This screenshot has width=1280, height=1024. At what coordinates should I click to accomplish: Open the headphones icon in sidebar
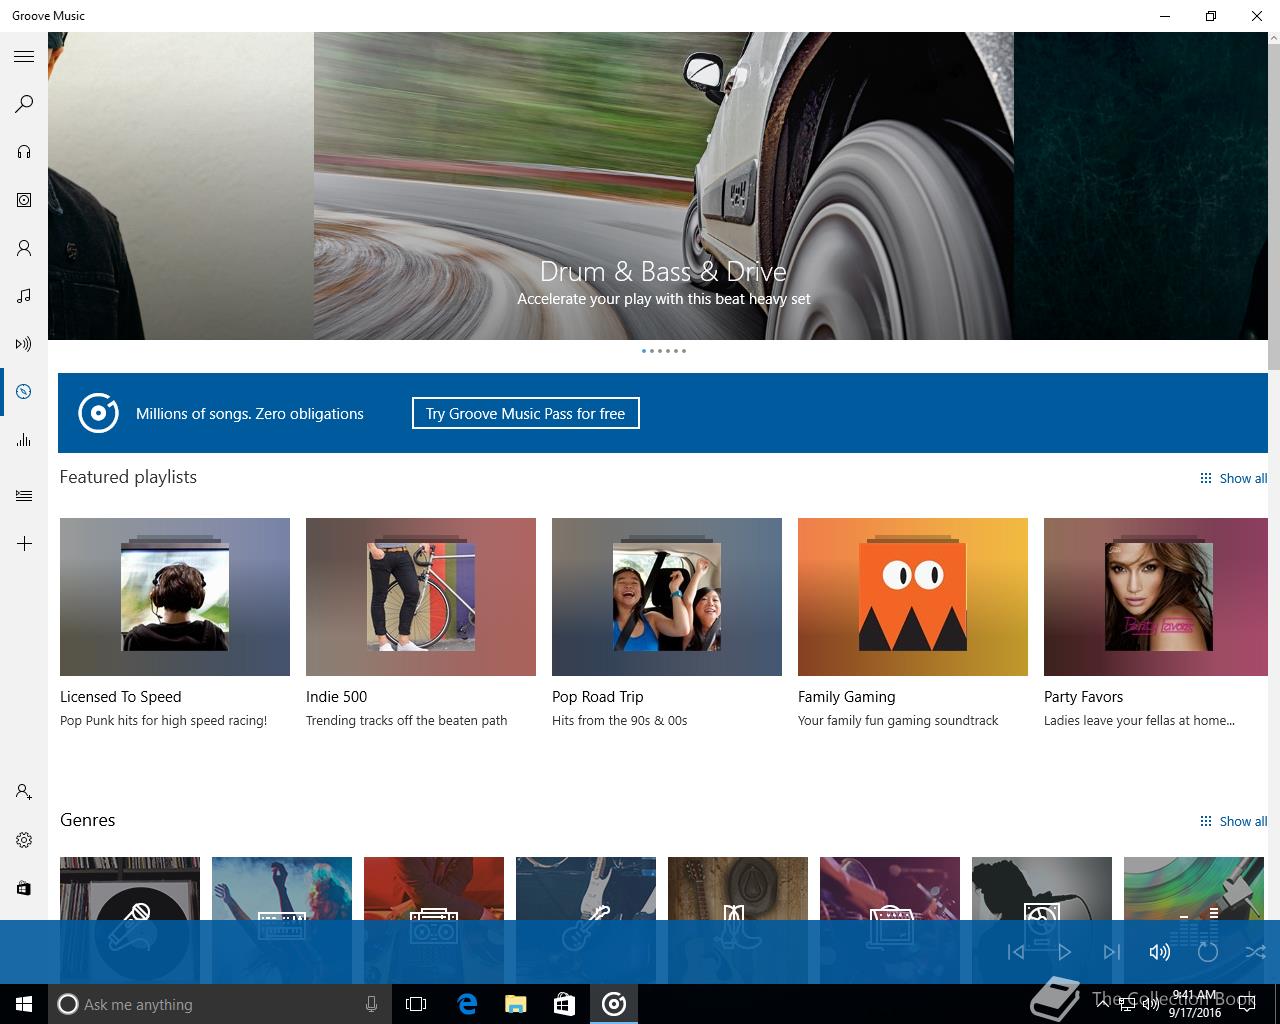(x=24, y=152)
